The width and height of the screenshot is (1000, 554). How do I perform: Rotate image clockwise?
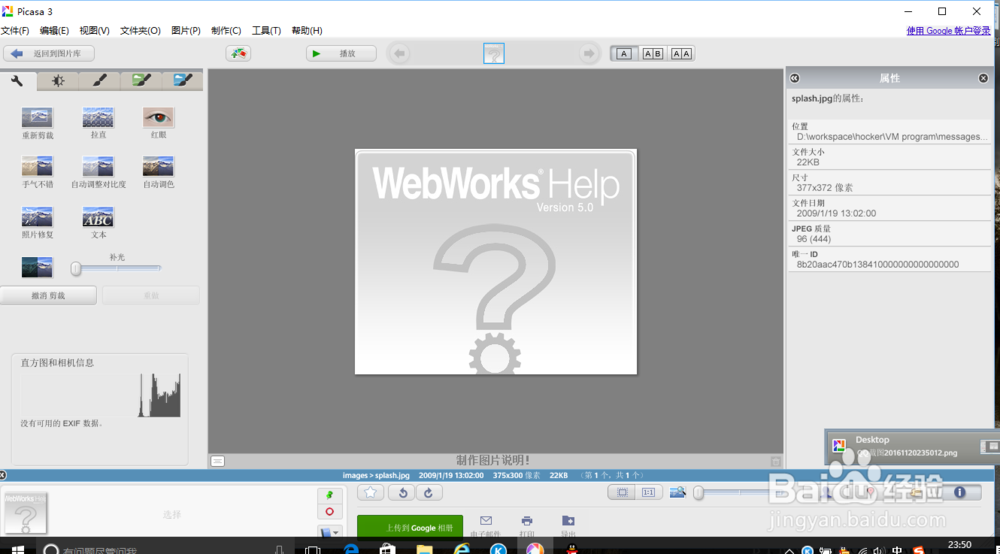429,492
